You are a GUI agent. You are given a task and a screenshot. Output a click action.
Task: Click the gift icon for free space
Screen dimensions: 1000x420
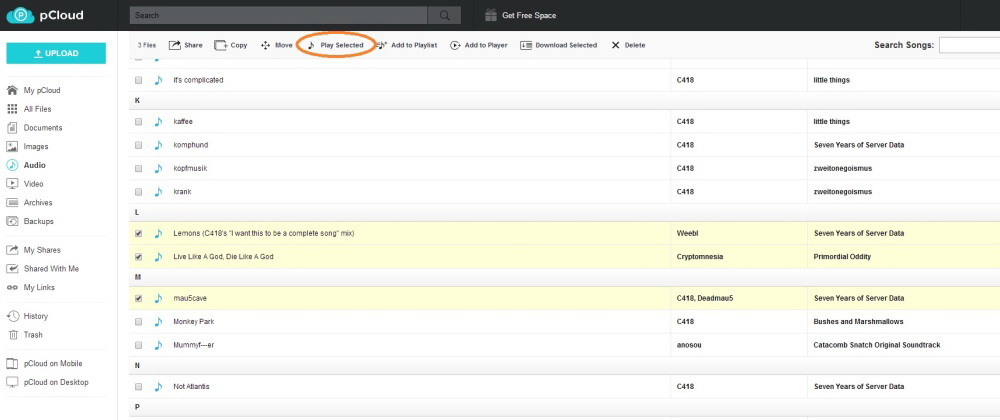(x=490, y=15)
